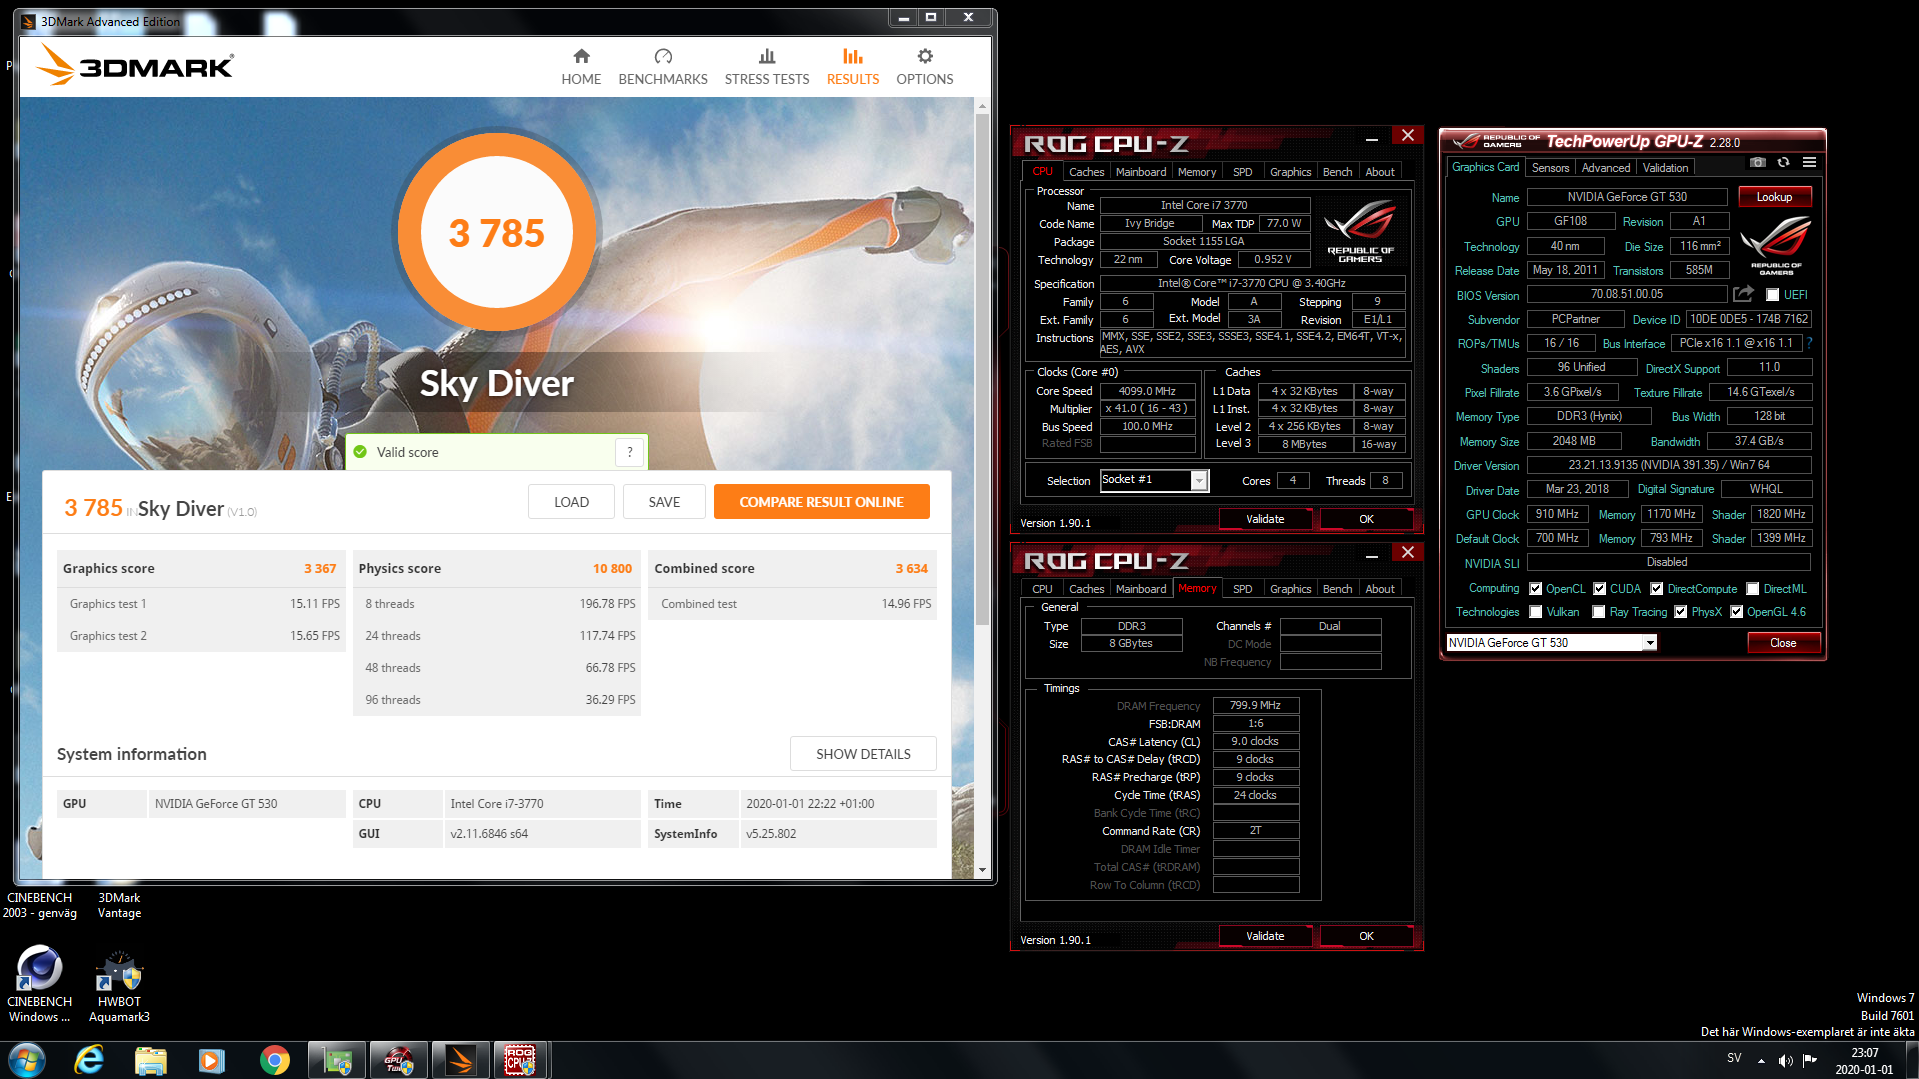This screenshot has width=1919, height=1079.
Task: Open HWBOT Aquamark3 desktop shortcut
Action: click(x=119, y=984)
